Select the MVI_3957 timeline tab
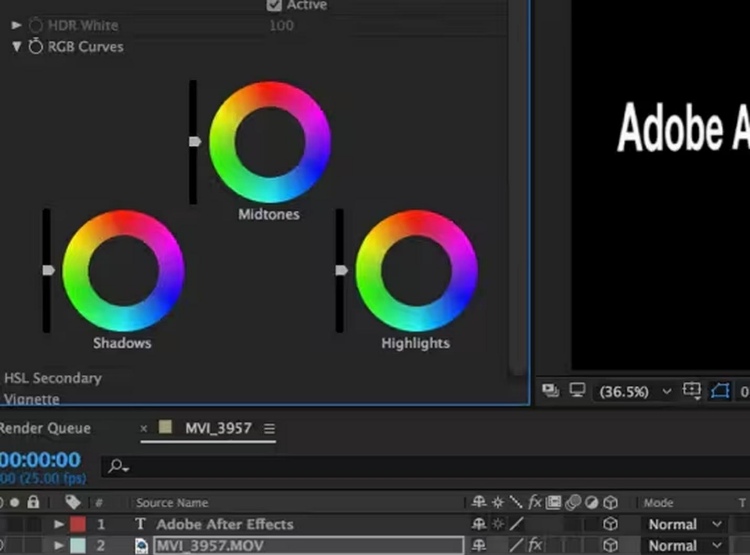Screen dimensions: 750x555 (218, 429)
